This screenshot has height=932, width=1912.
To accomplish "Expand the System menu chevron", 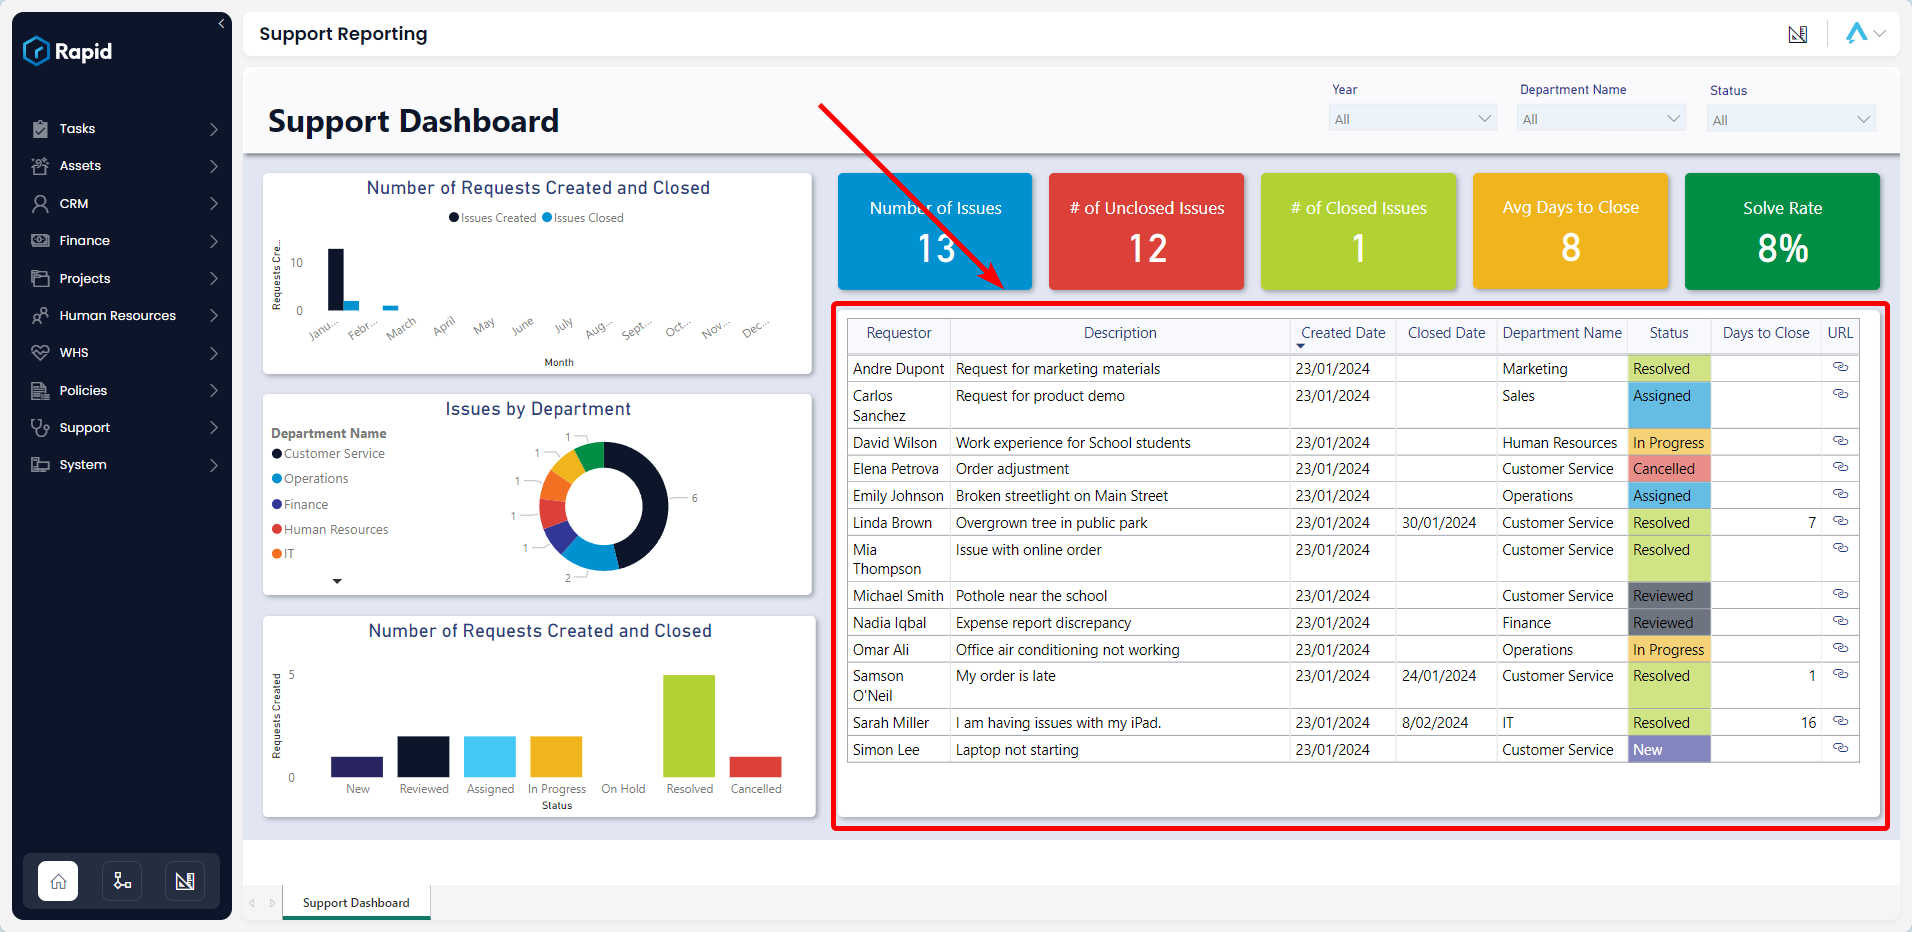I will (214, 465).
